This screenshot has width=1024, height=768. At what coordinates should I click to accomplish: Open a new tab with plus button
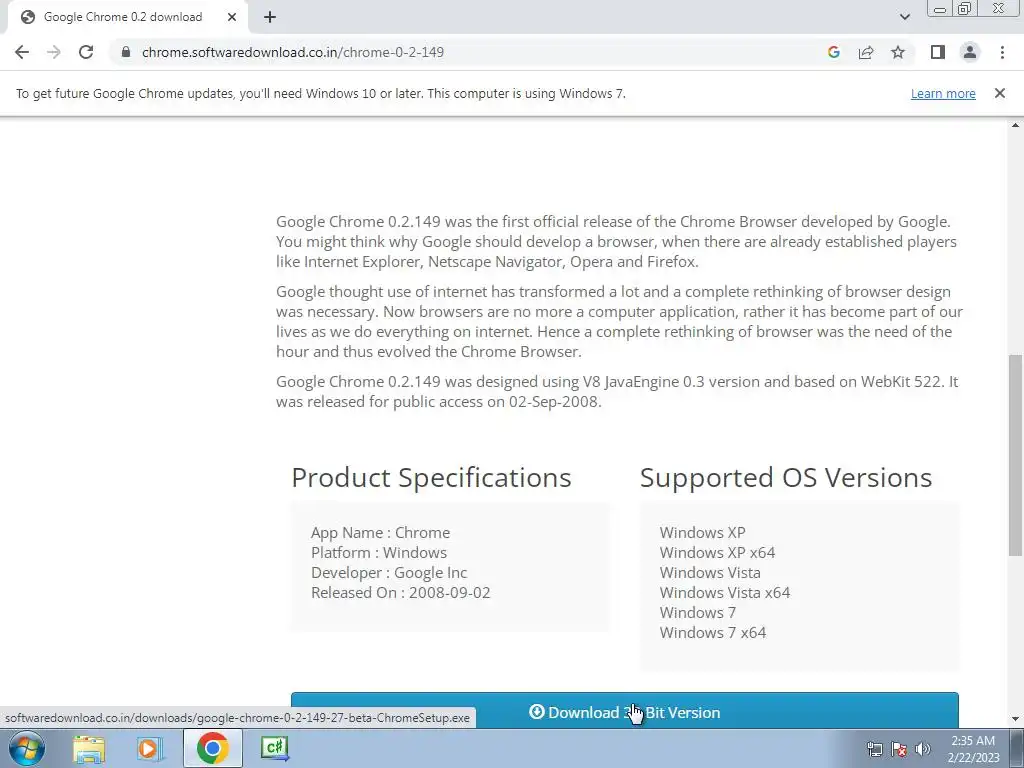270,17
